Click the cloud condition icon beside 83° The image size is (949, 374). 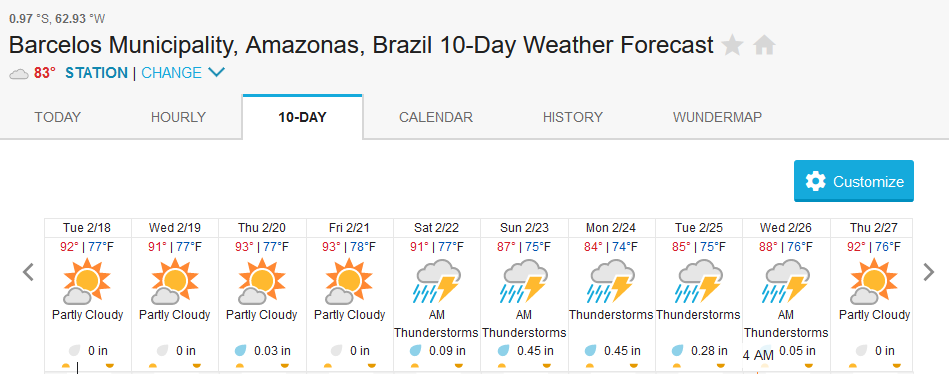[19, 74]
